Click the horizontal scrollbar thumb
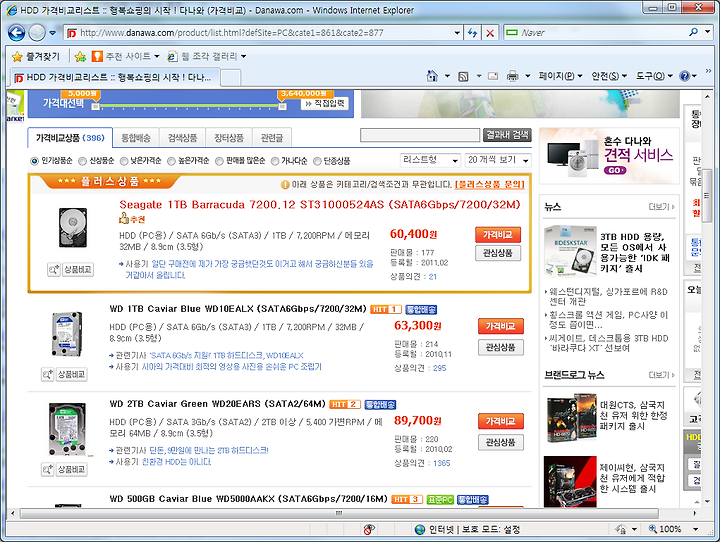 [x=339, y=513]
